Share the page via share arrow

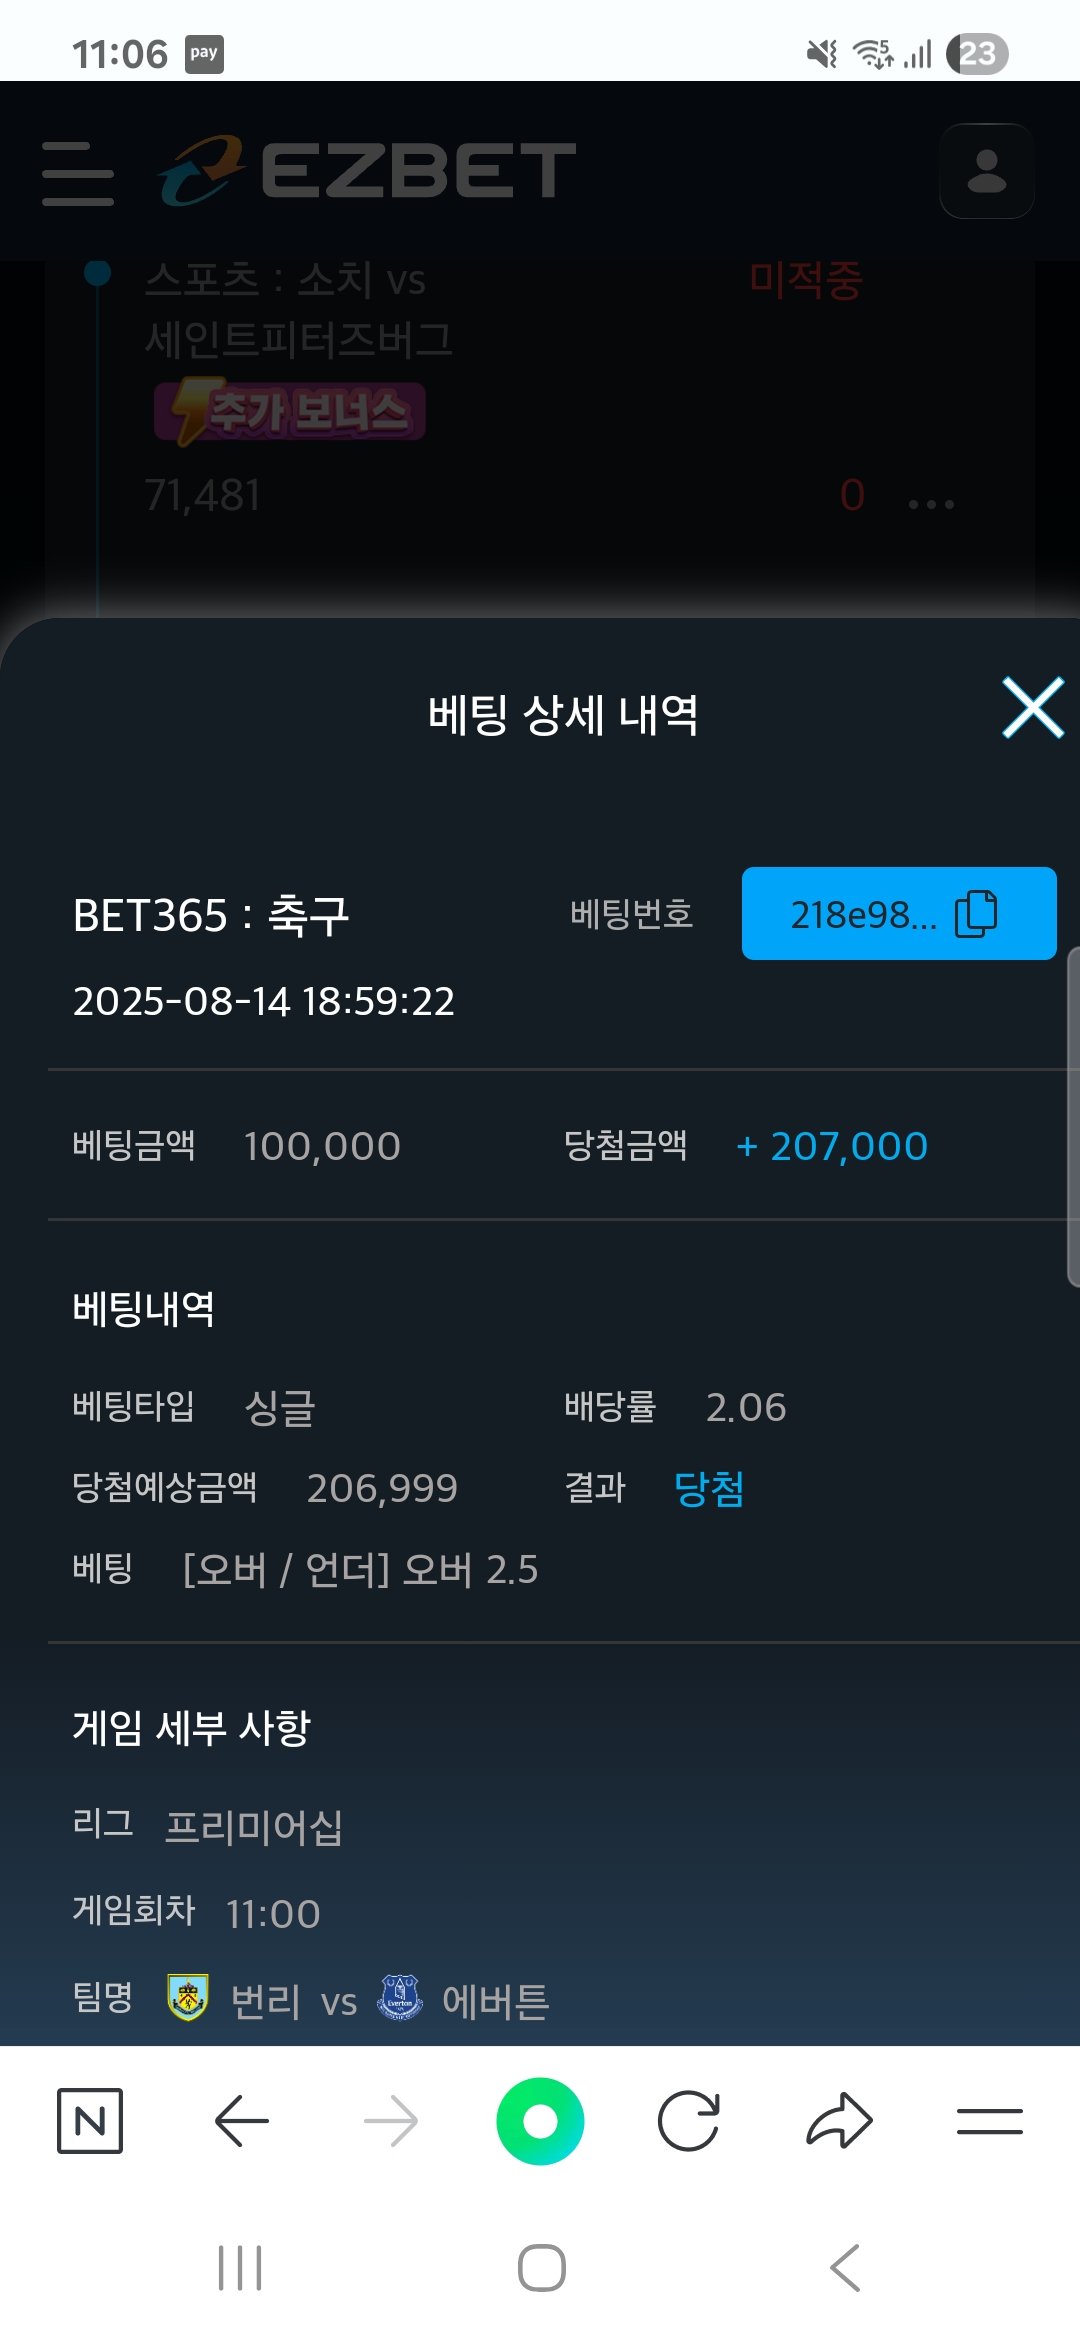point(839,2120)
